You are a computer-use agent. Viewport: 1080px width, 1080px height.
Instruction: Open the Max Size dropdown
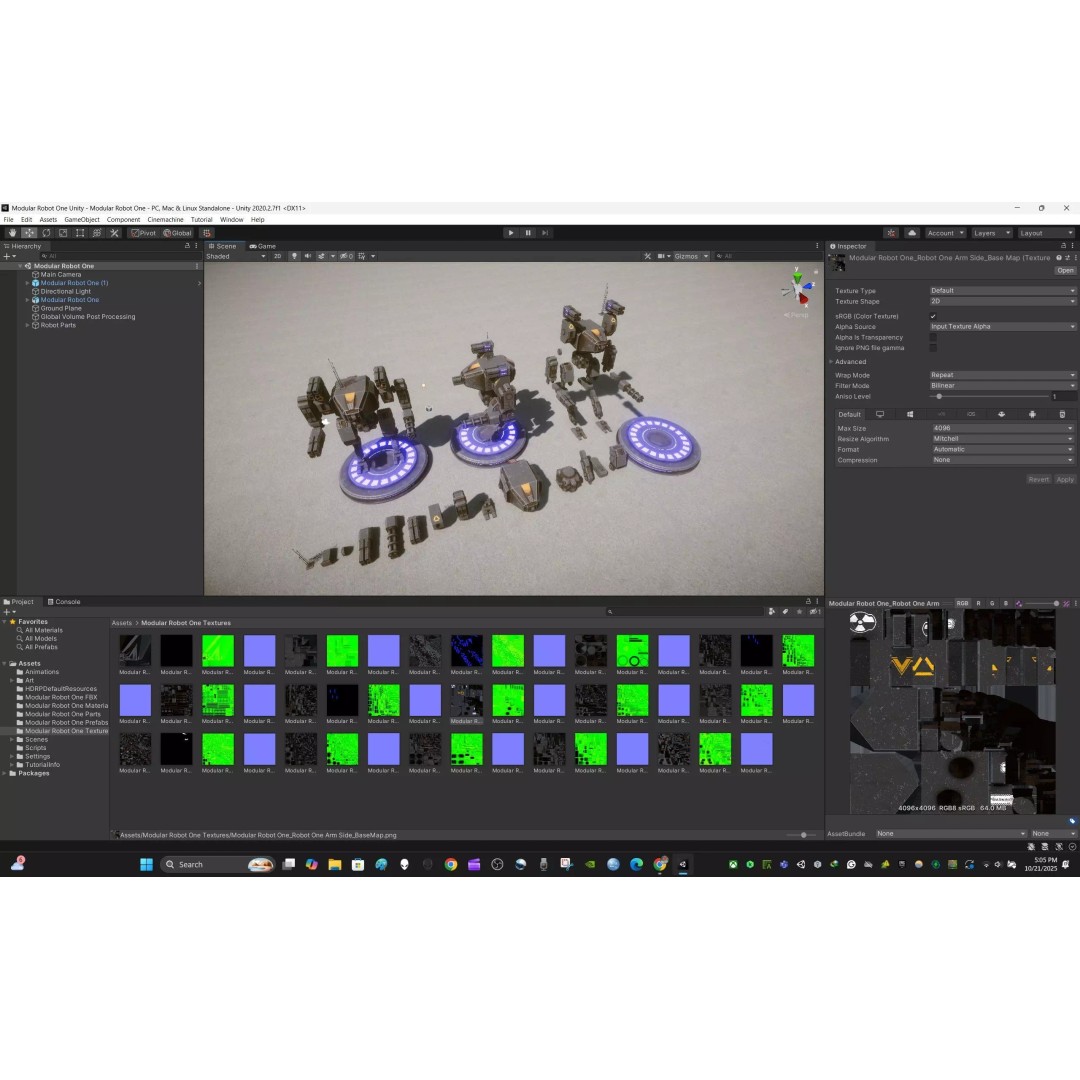coord(1003,428)
